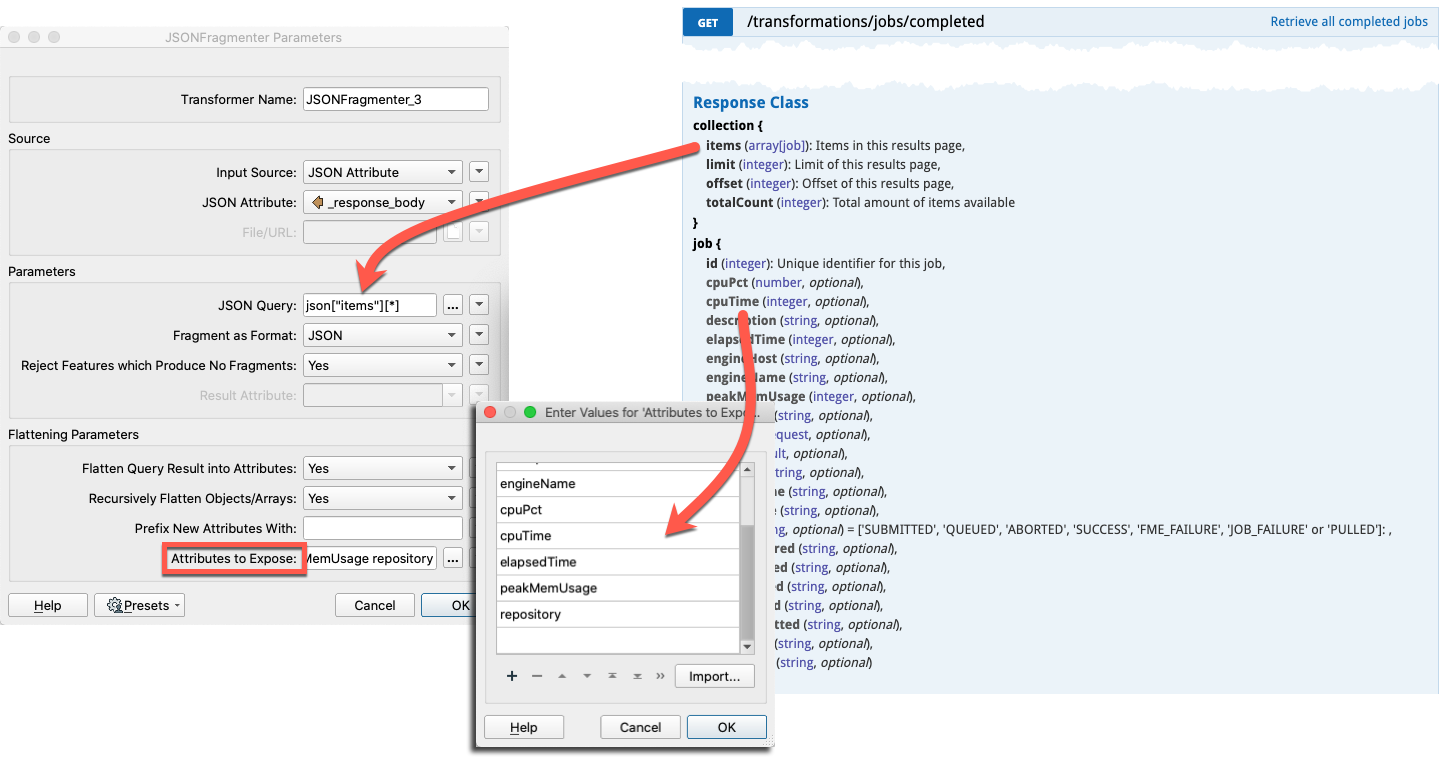The width and height of the screenshot is (1451, 778).
Task: Click the Retrieve all completed jobs link
Action: [1348, 21]
